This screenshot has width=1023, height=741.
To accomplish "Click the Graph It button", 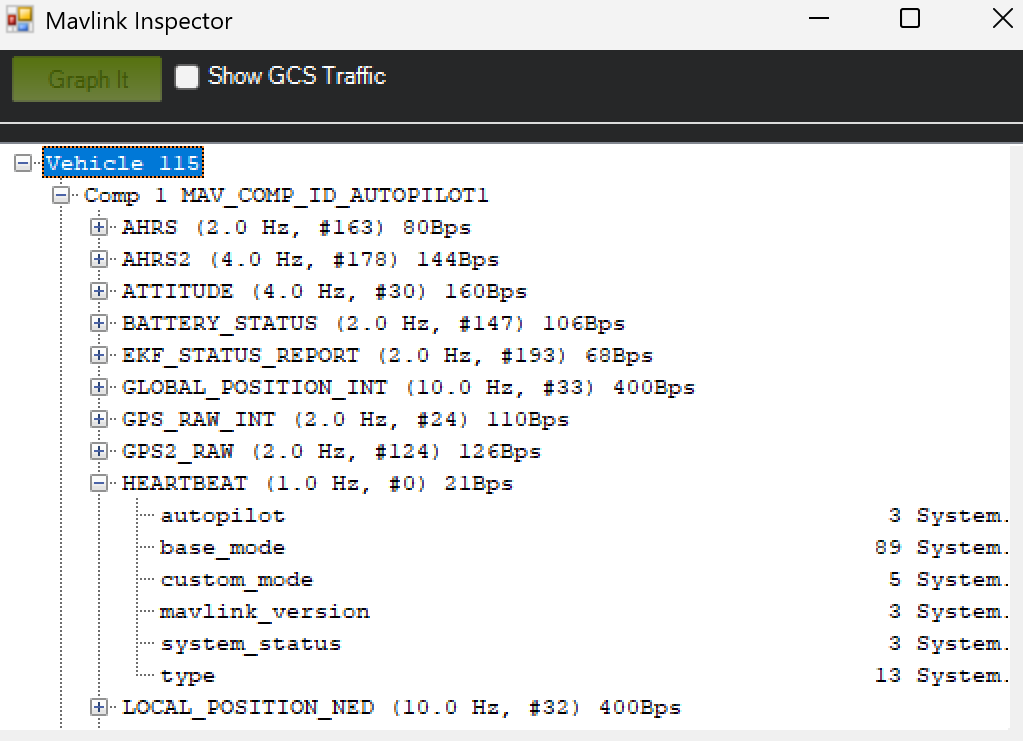I will (87, 79).
